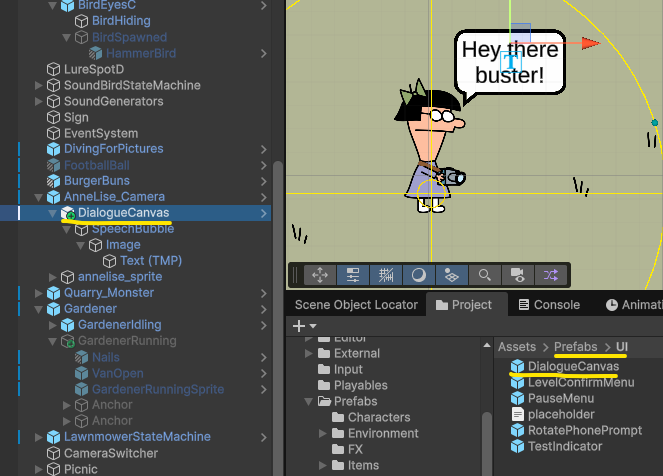Click the purple shuffle arrows icon
Viewport: 663px width, 476px height.
(x=550, y=274)
